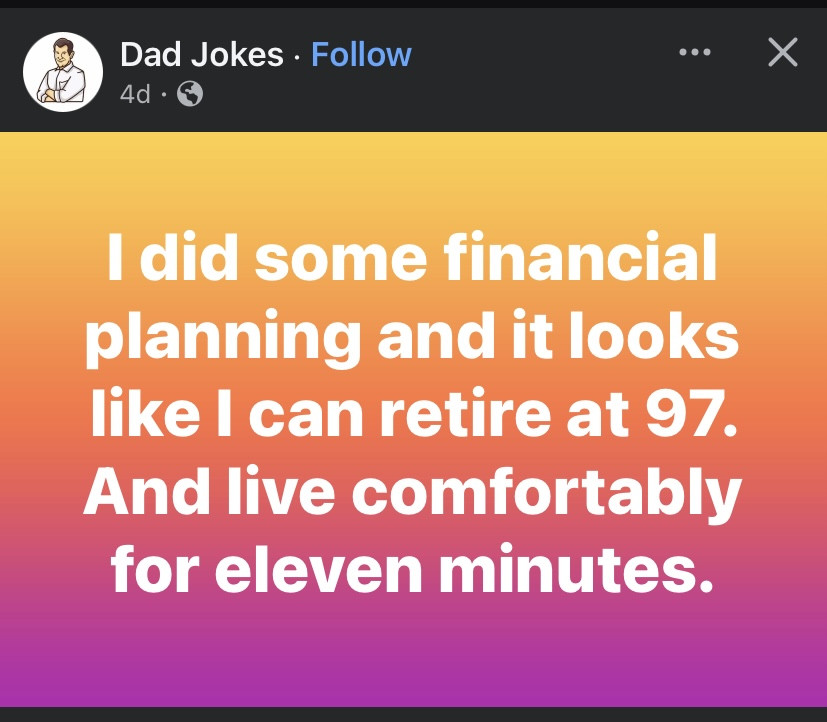827x722 pixels.
Task: Close the post viewer with the X
Action: pos(783,52)
